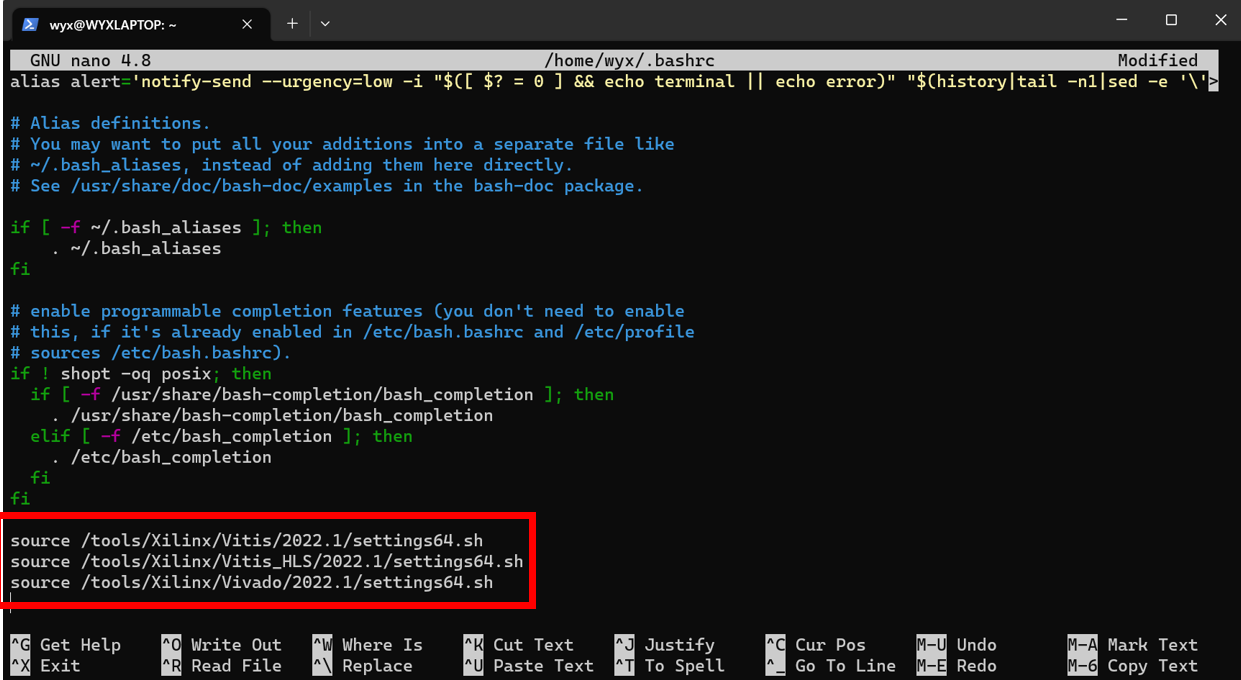Minimize the terminal window
1241x680 pixels.
click(1123, 20)
